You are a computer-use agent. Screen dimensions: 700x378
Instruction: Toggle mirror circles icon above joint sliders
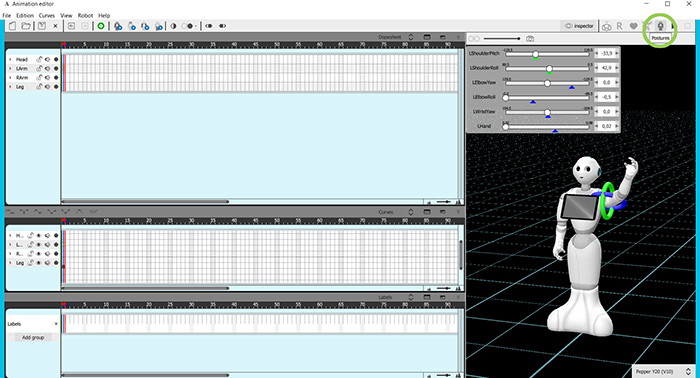pos(474,39)
